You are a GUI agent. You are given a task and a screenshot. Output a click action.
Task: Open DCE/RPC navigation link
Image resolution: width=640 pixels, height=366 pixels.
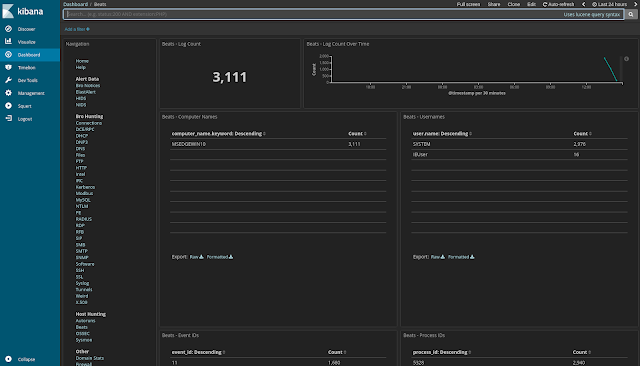pyautogui.click(x=85, y=129)
